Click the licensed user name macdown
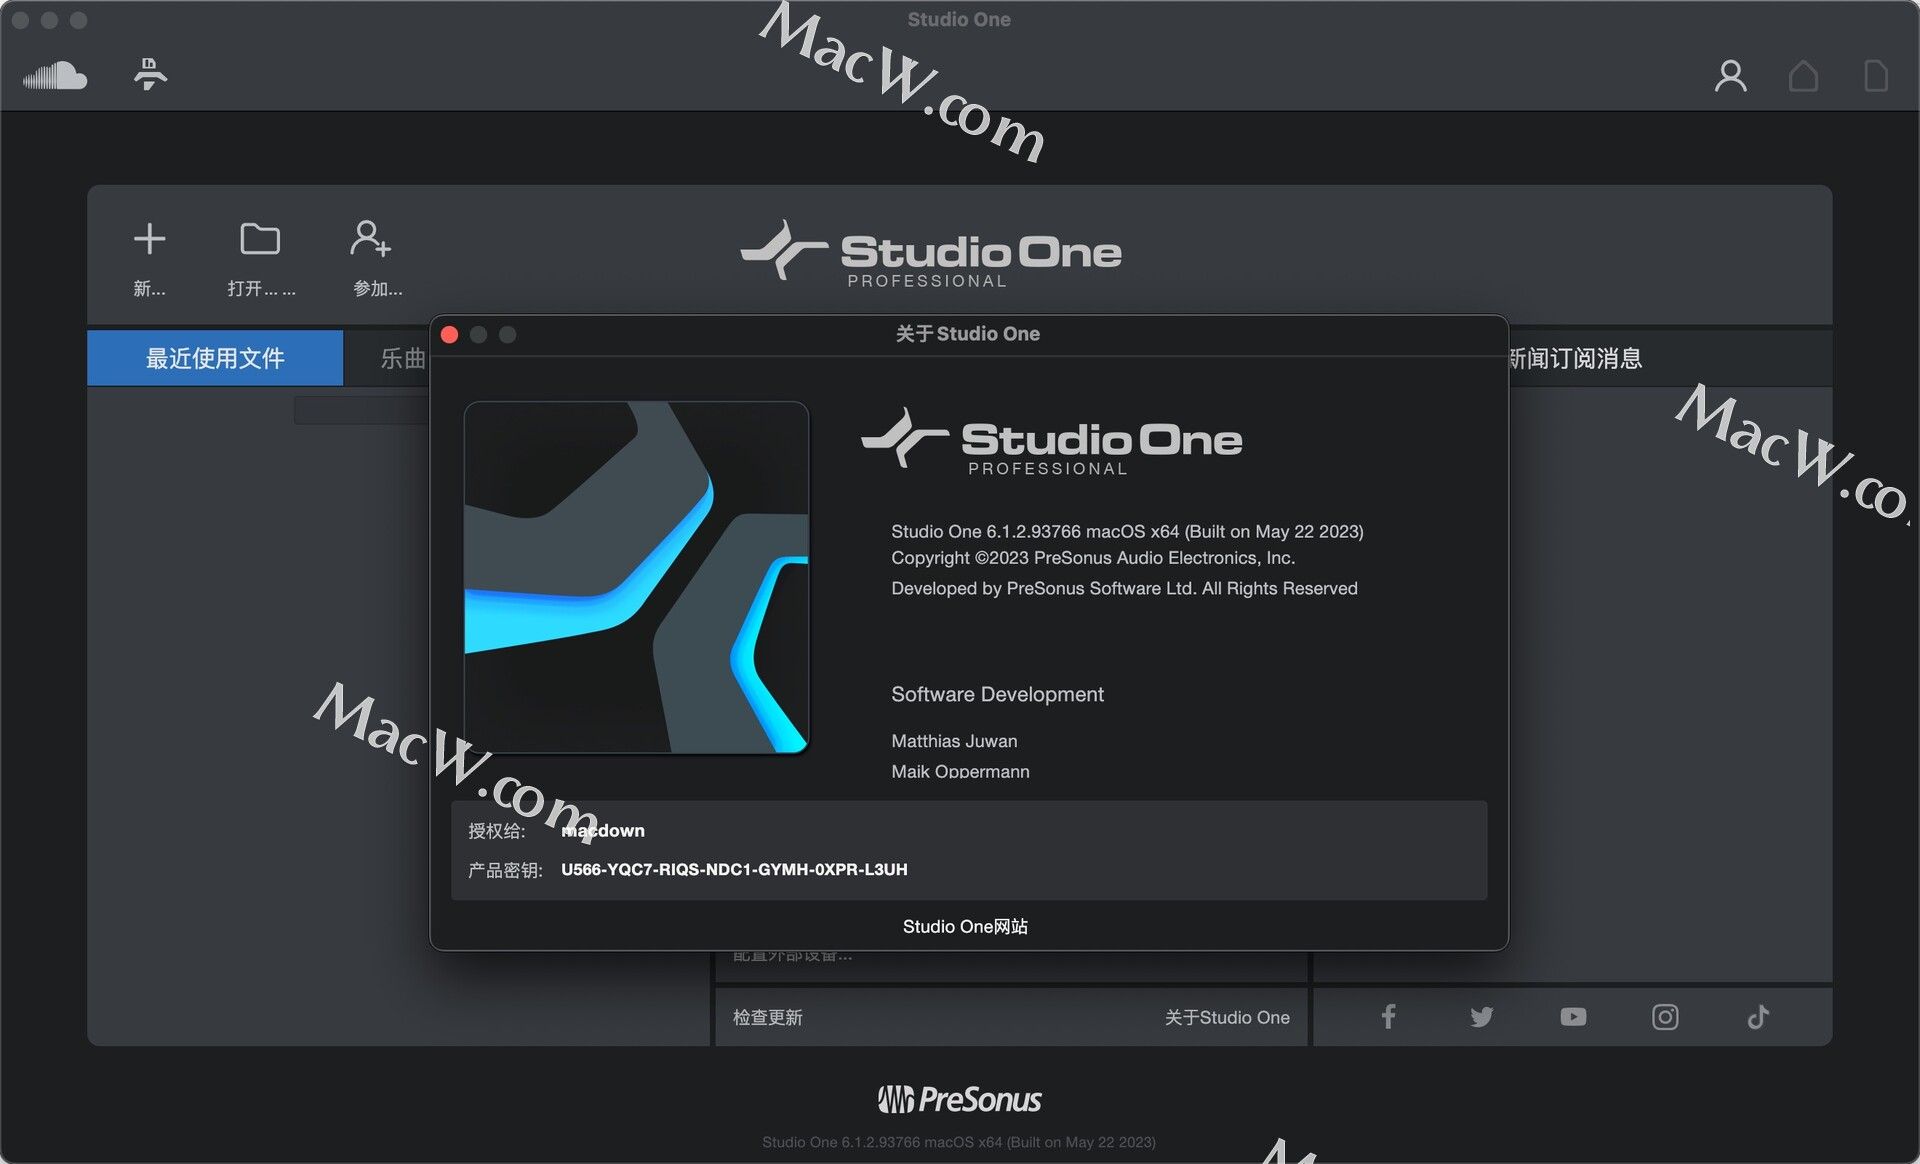Screen dimensions: 1920x1164 coord(602,831)
